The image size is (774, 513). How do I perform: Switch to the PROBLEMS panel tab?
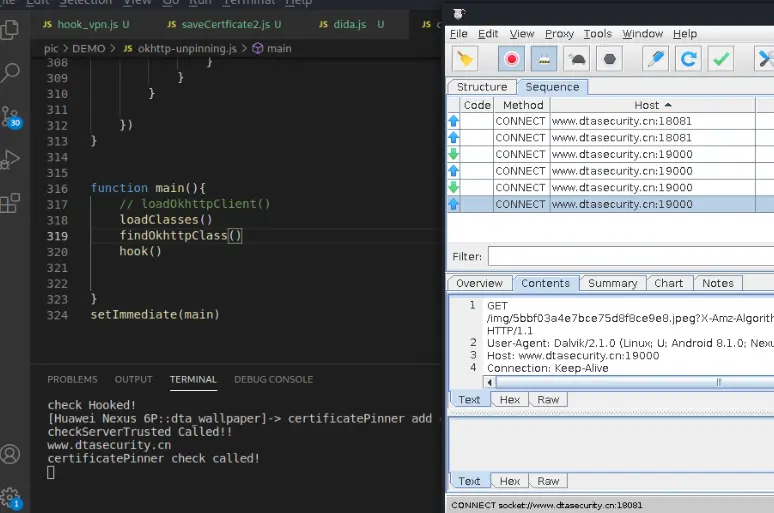72,379
